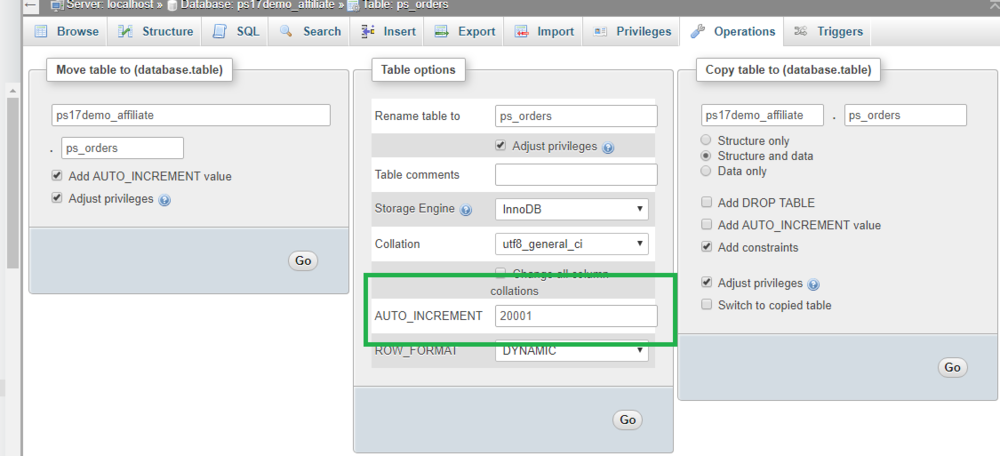
Task: Click the back arrow in the breadcrumb bar
Action: 30,4
